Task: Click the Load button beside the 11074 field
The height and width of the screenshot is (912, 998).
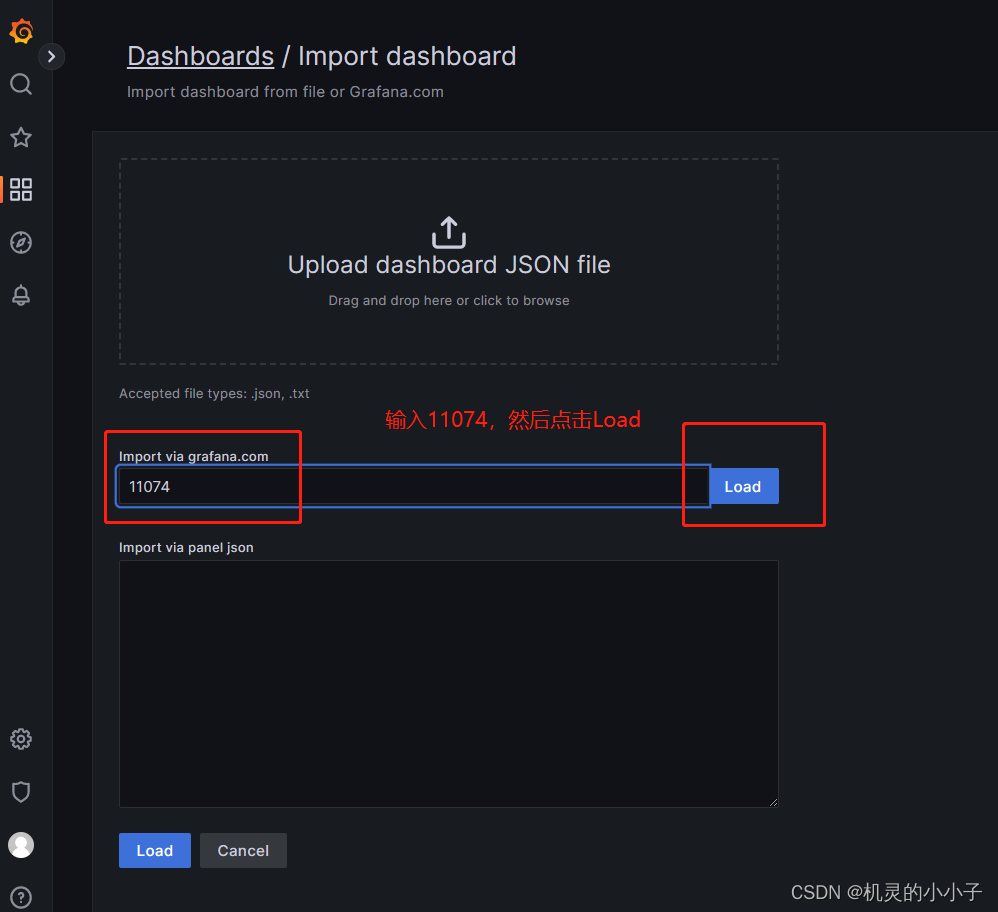Action: pyautogui.click(x=743, y=486)
